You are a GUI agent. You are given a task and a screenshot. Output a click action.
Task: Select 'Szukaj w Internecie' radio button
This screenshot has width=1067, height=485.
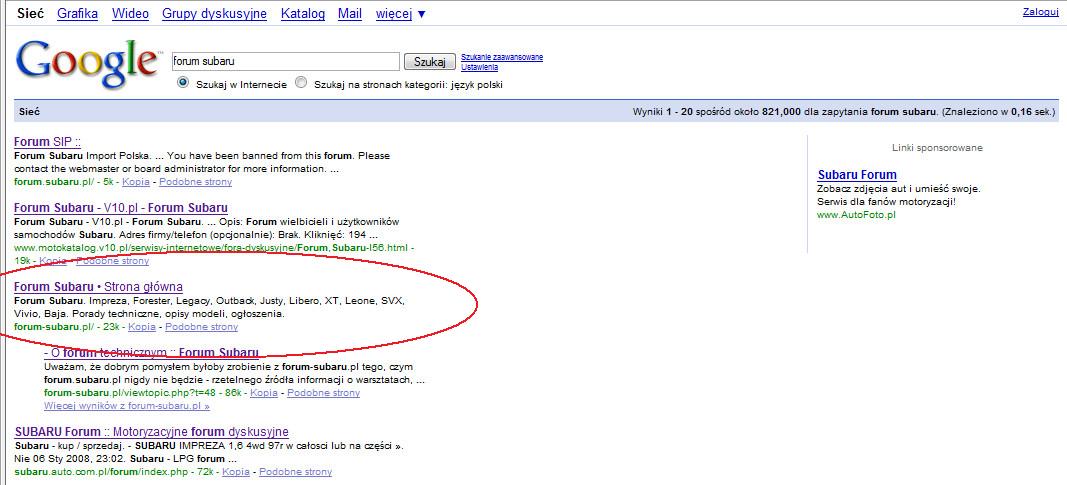[183, 84]
